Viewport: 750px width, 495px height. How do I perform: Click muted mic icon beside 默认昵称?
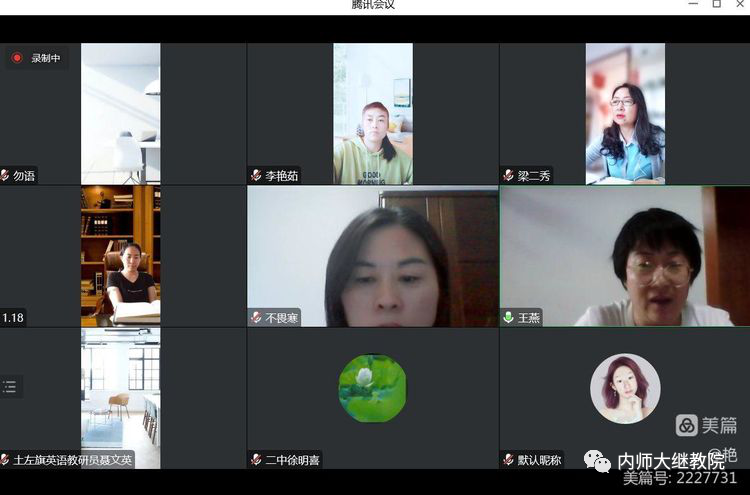(x=509, y=460)
